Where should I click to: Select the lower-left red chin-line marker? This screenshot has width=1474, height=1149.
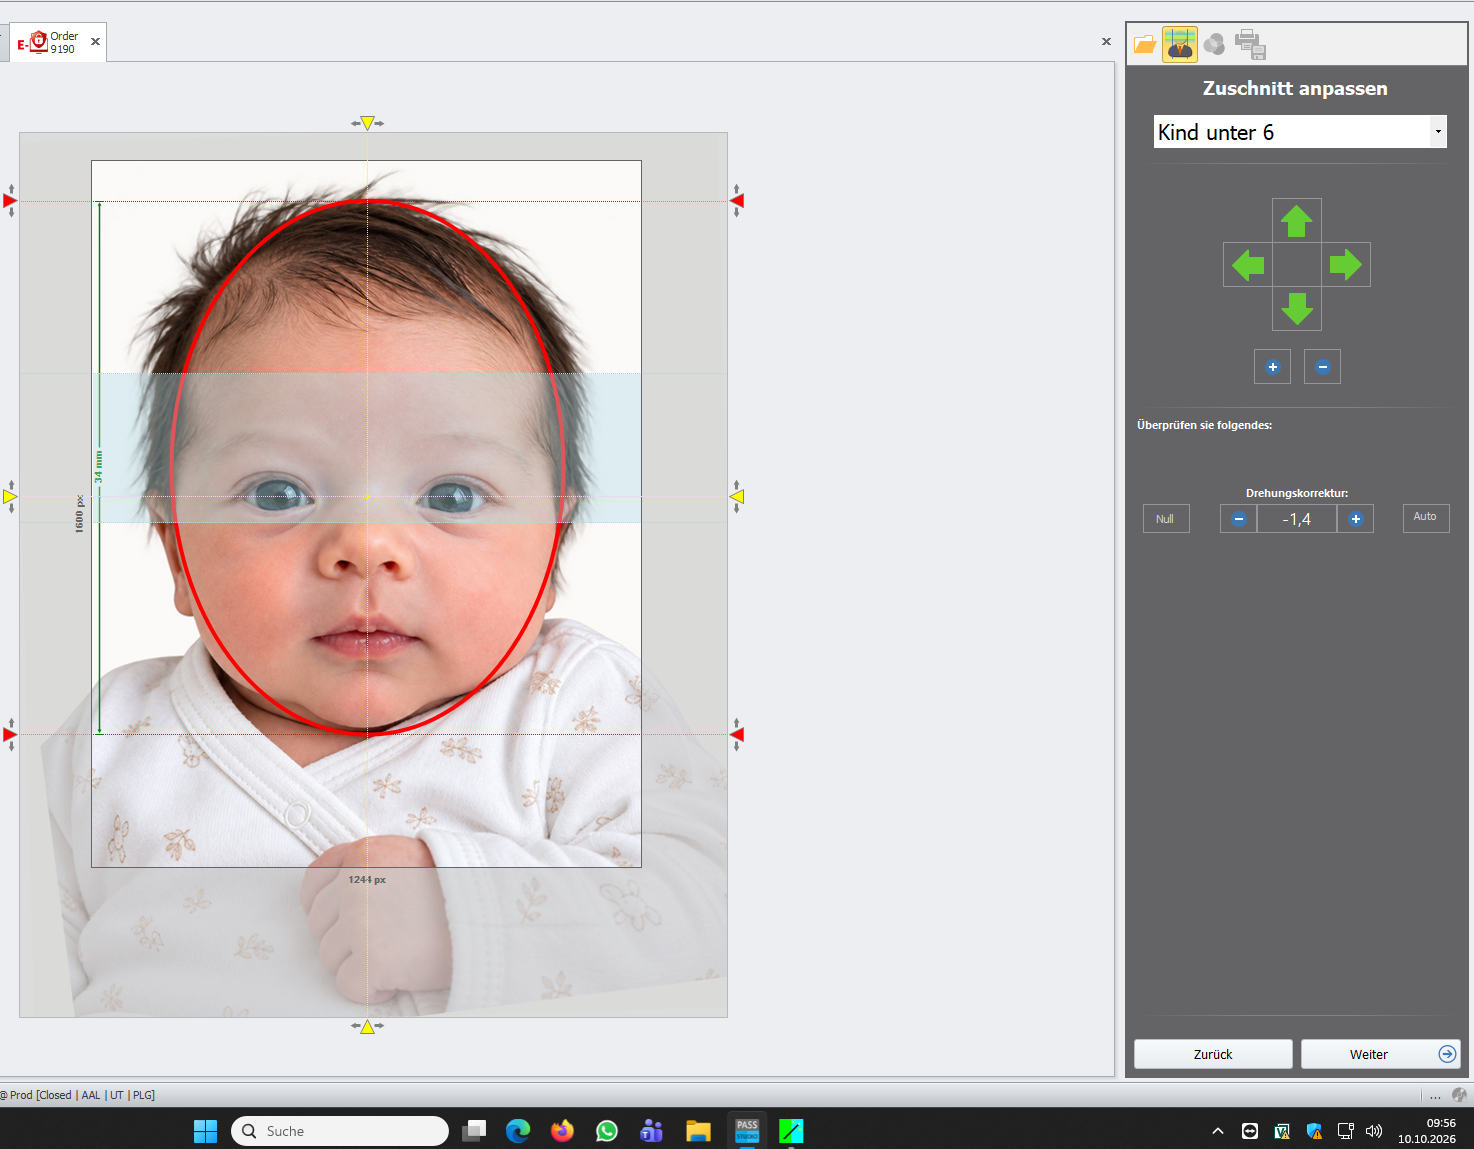coord(10,735)
